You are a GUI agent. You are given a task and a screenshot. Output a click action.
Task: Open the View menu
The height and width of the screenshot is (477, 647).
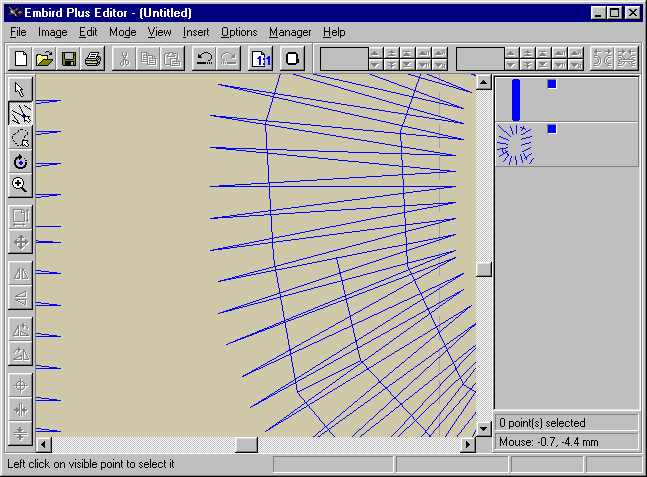coord(159,32)
